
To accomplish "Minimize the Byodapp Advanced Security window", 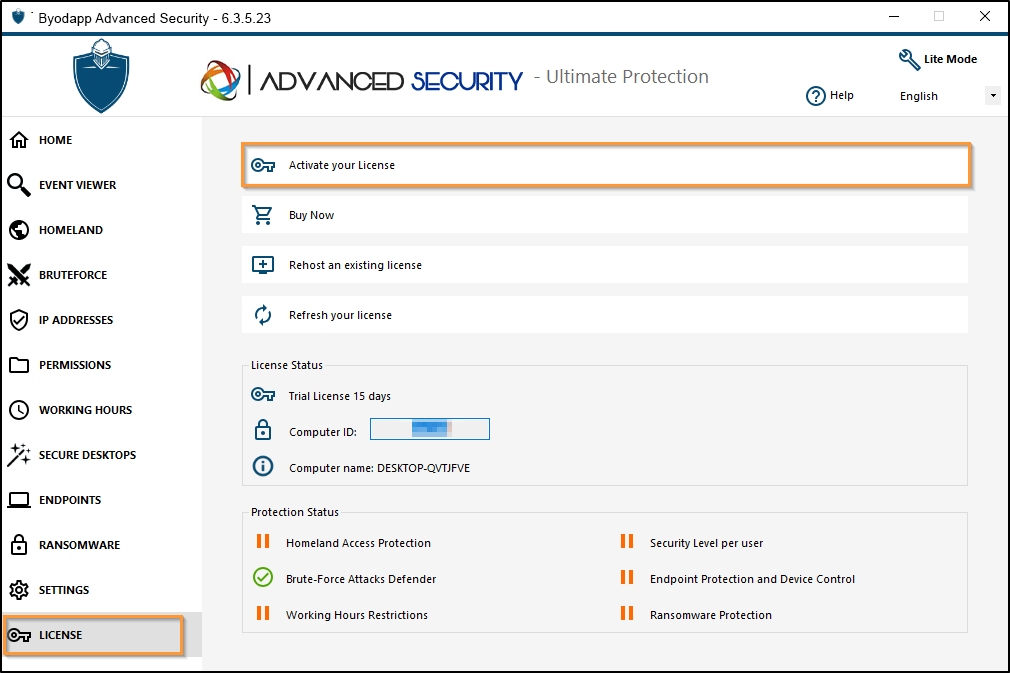I will click(x=893, y=17).
